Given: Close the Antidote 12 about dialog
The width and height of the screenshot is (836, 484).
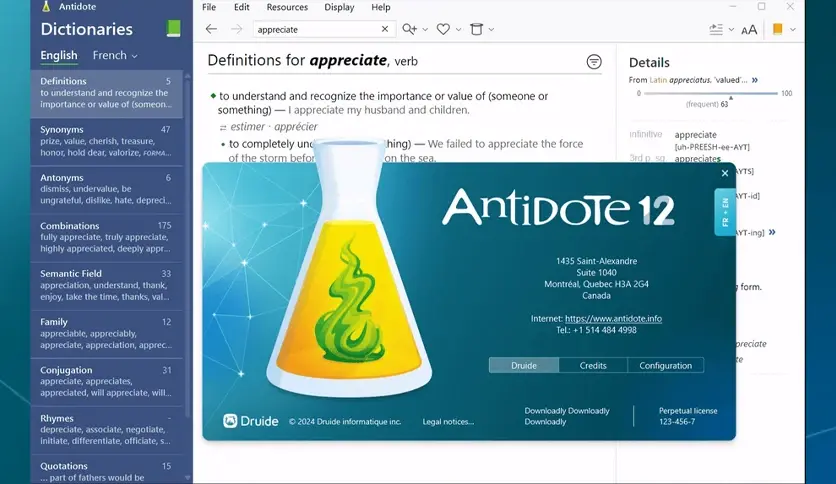Looking at the screenshot, I should point(725,173).
